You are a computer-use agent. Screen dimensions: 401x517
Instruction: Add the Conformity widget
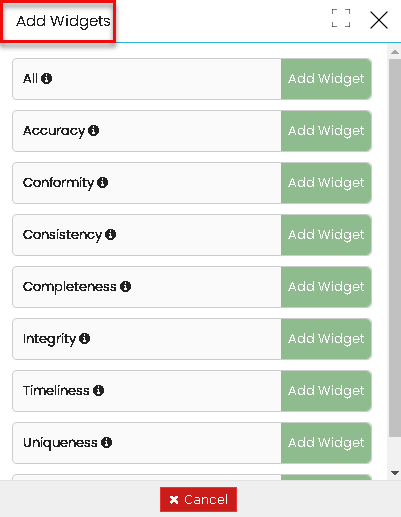point(326,183)
